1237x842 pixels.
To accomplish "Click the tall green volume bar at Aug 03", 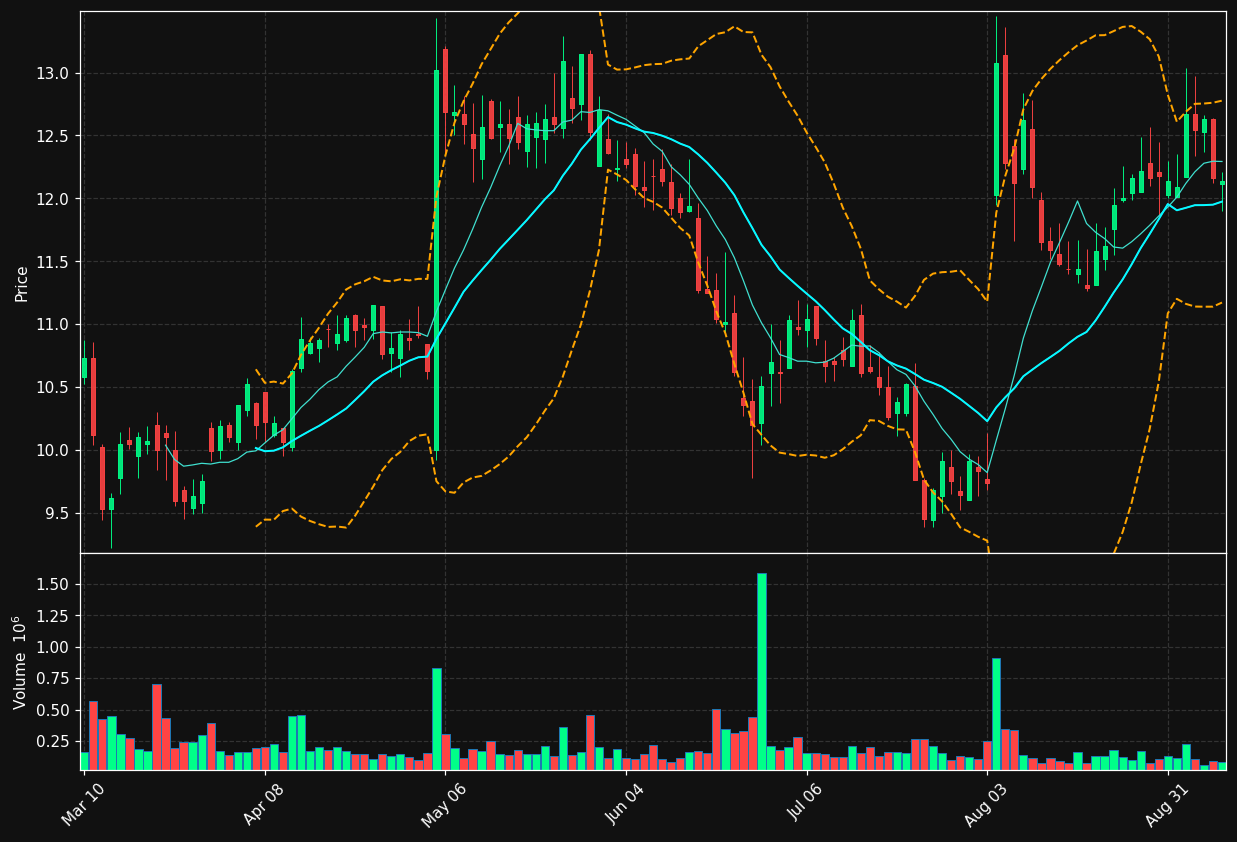I will (996, 714).
